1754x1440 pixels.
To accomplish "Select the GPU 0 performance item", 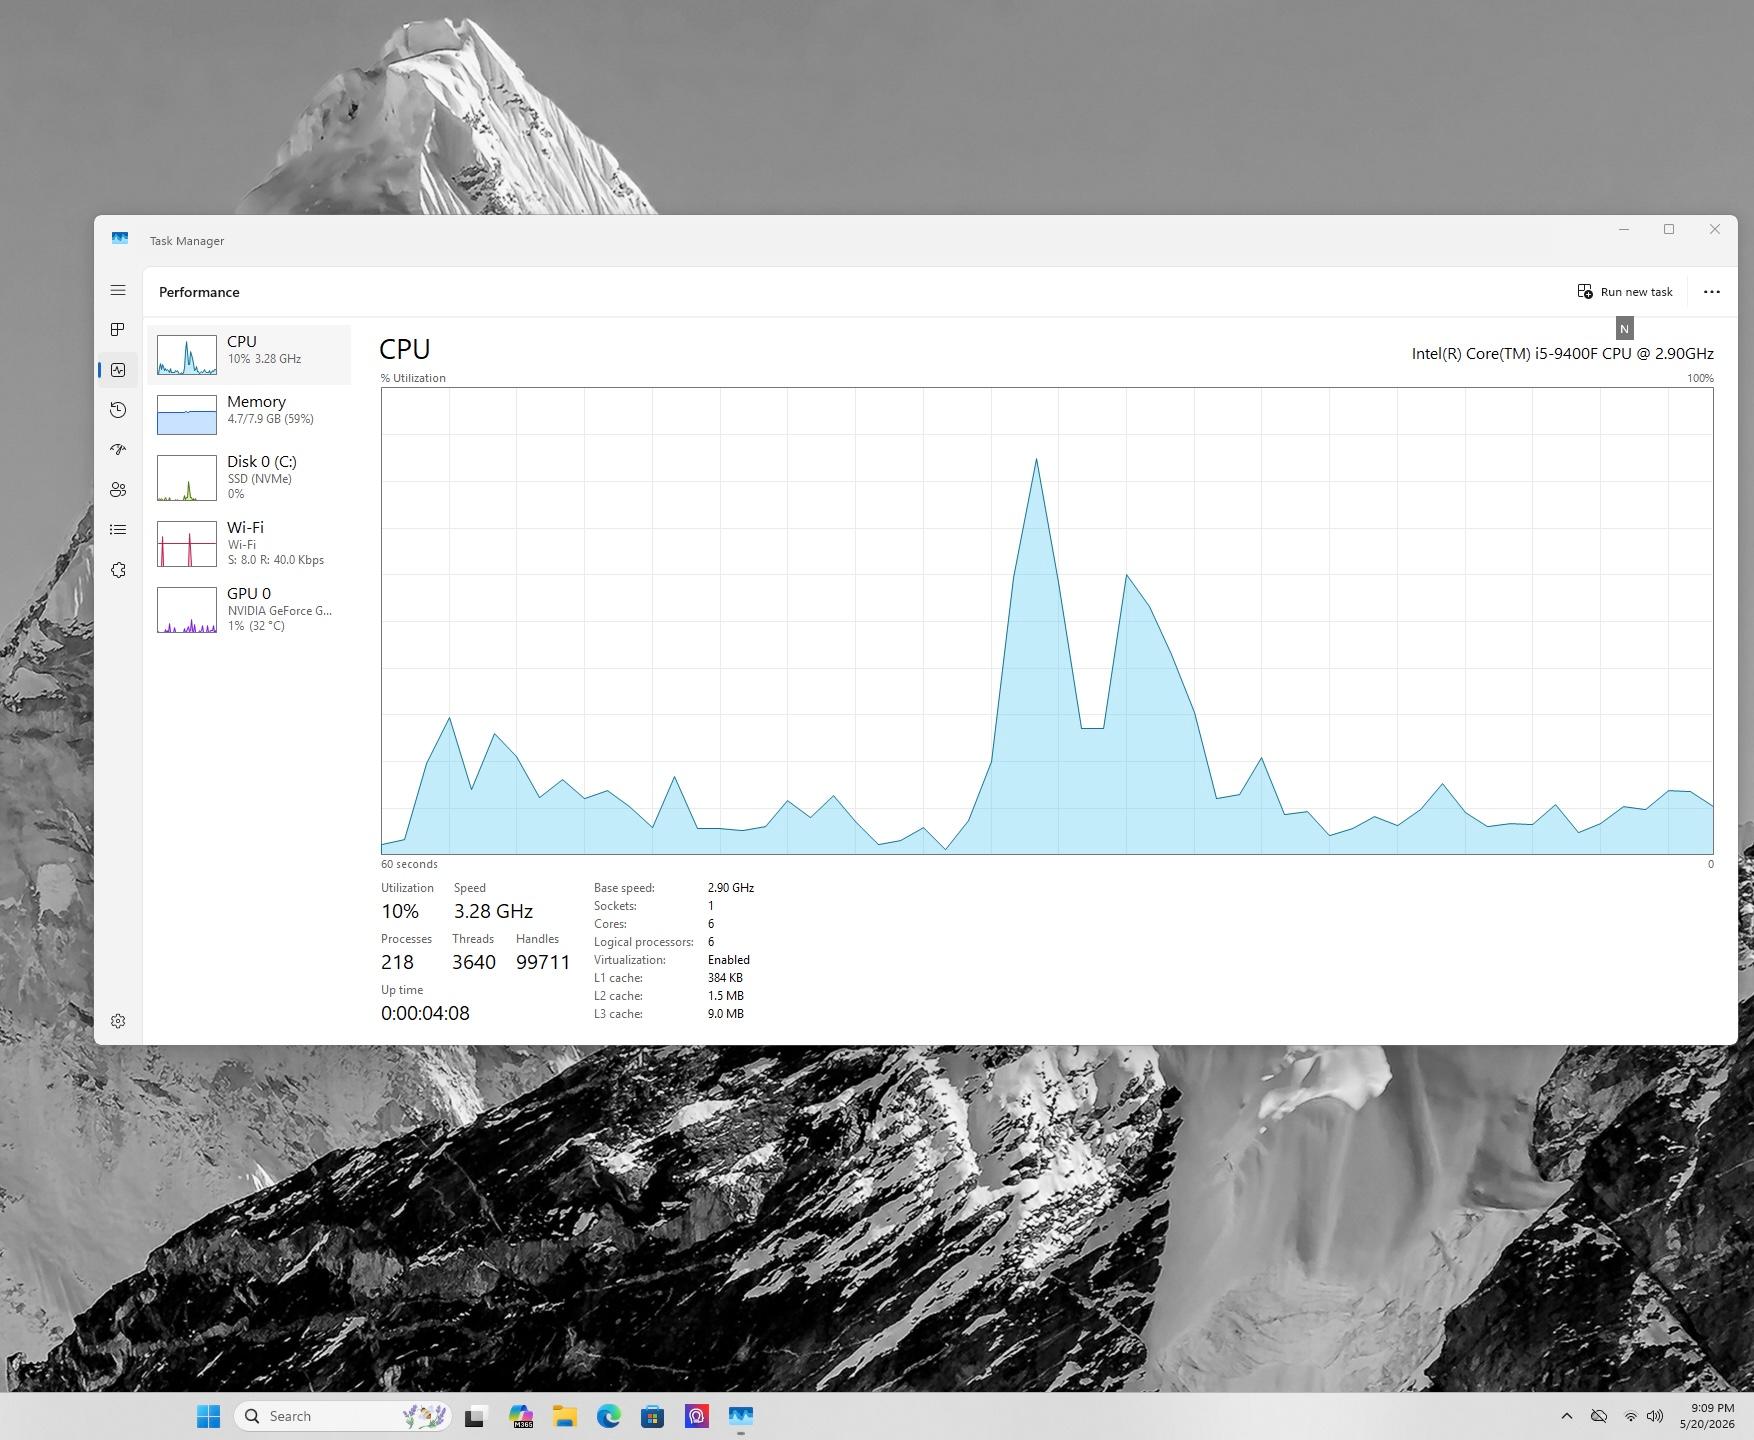I will coord(249,609).
